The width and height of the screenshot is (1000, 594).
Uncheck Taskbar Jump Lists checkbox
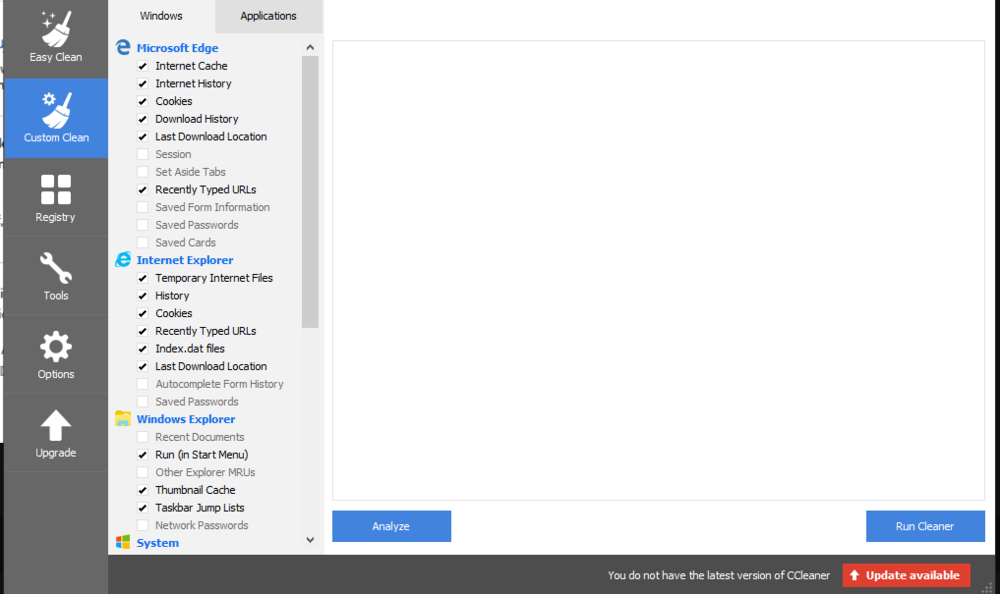(143, 508)
